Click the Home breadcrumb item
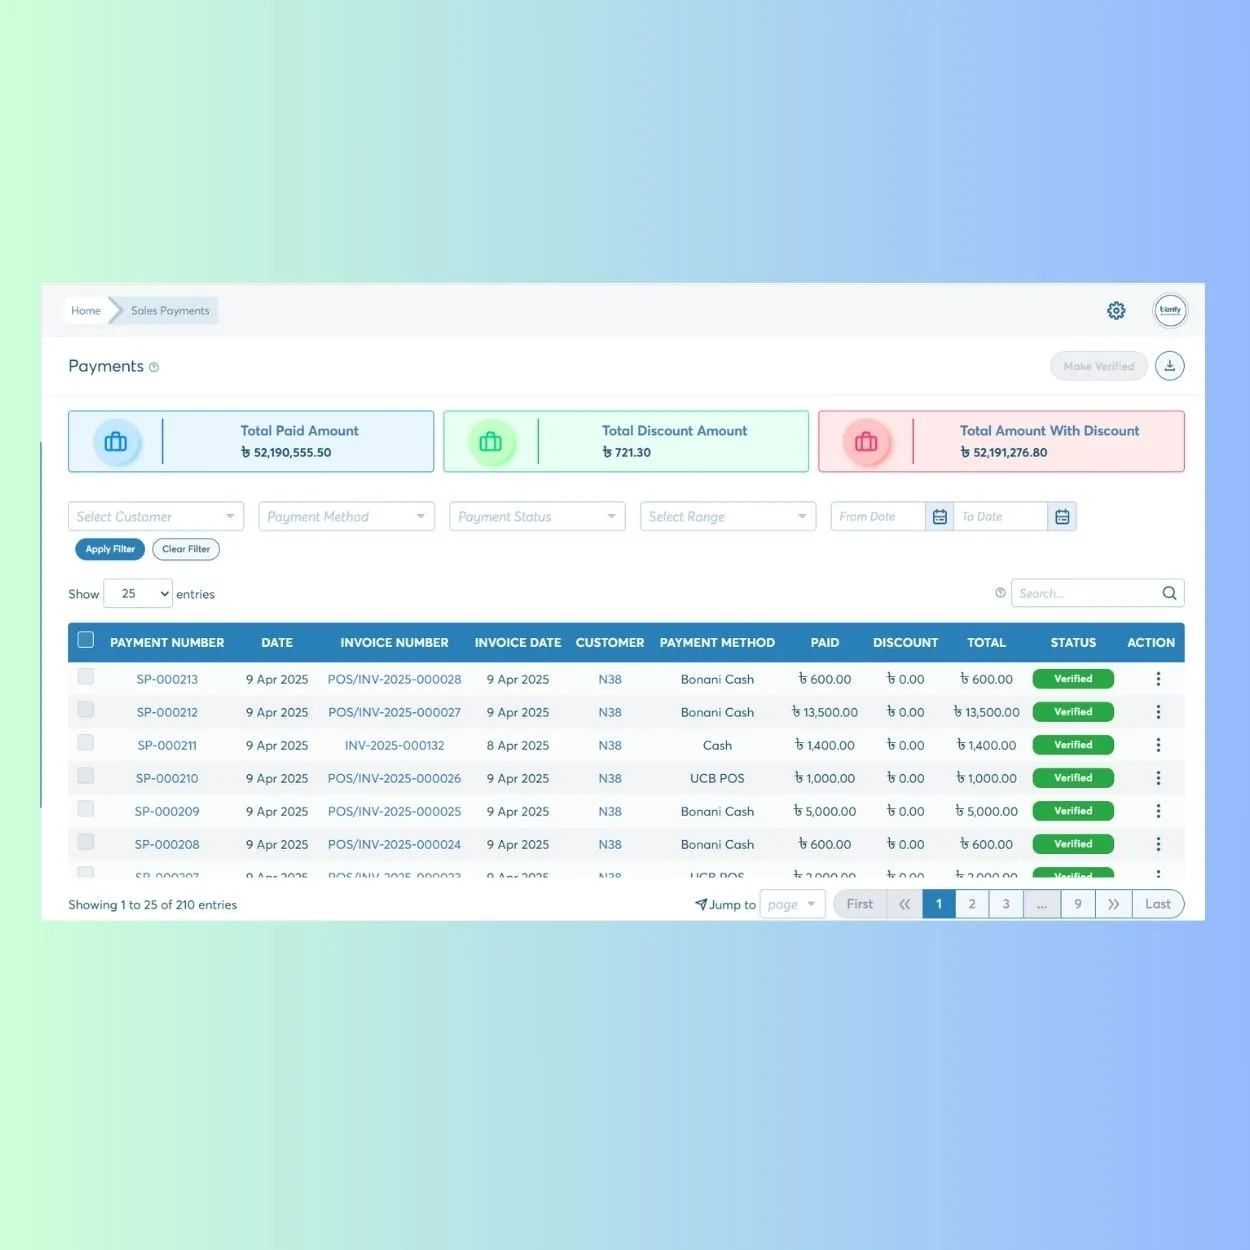The width and height of the screenshot is (1250, 1250). coord(85,310)
